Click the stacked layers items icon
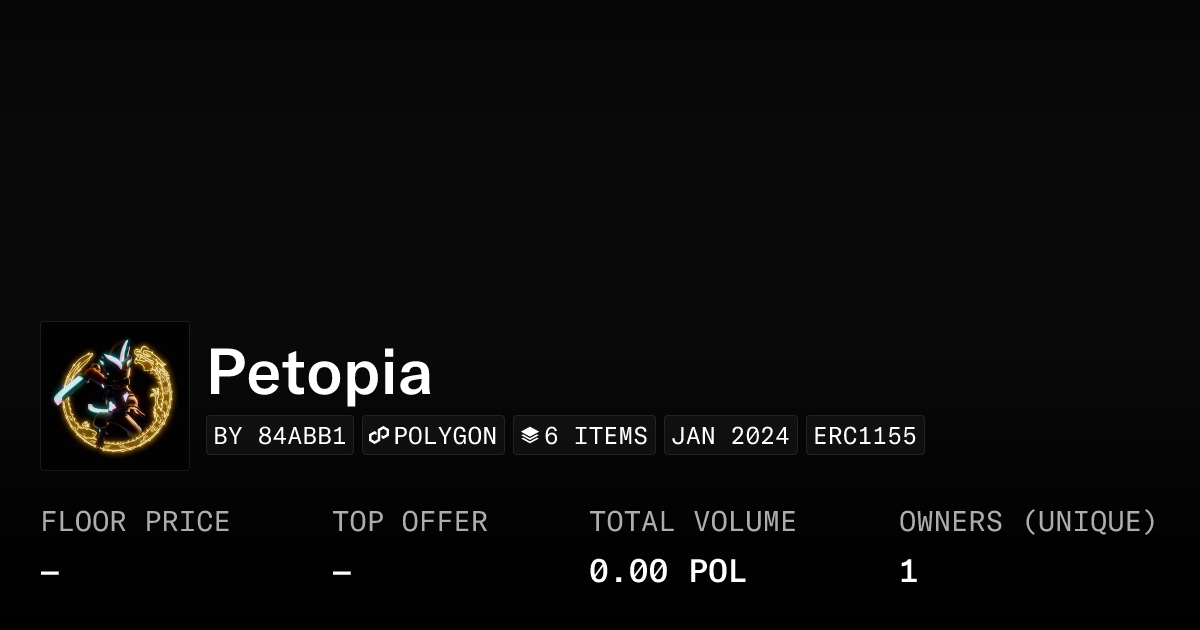1200x630 pixels. click(530, 436)
